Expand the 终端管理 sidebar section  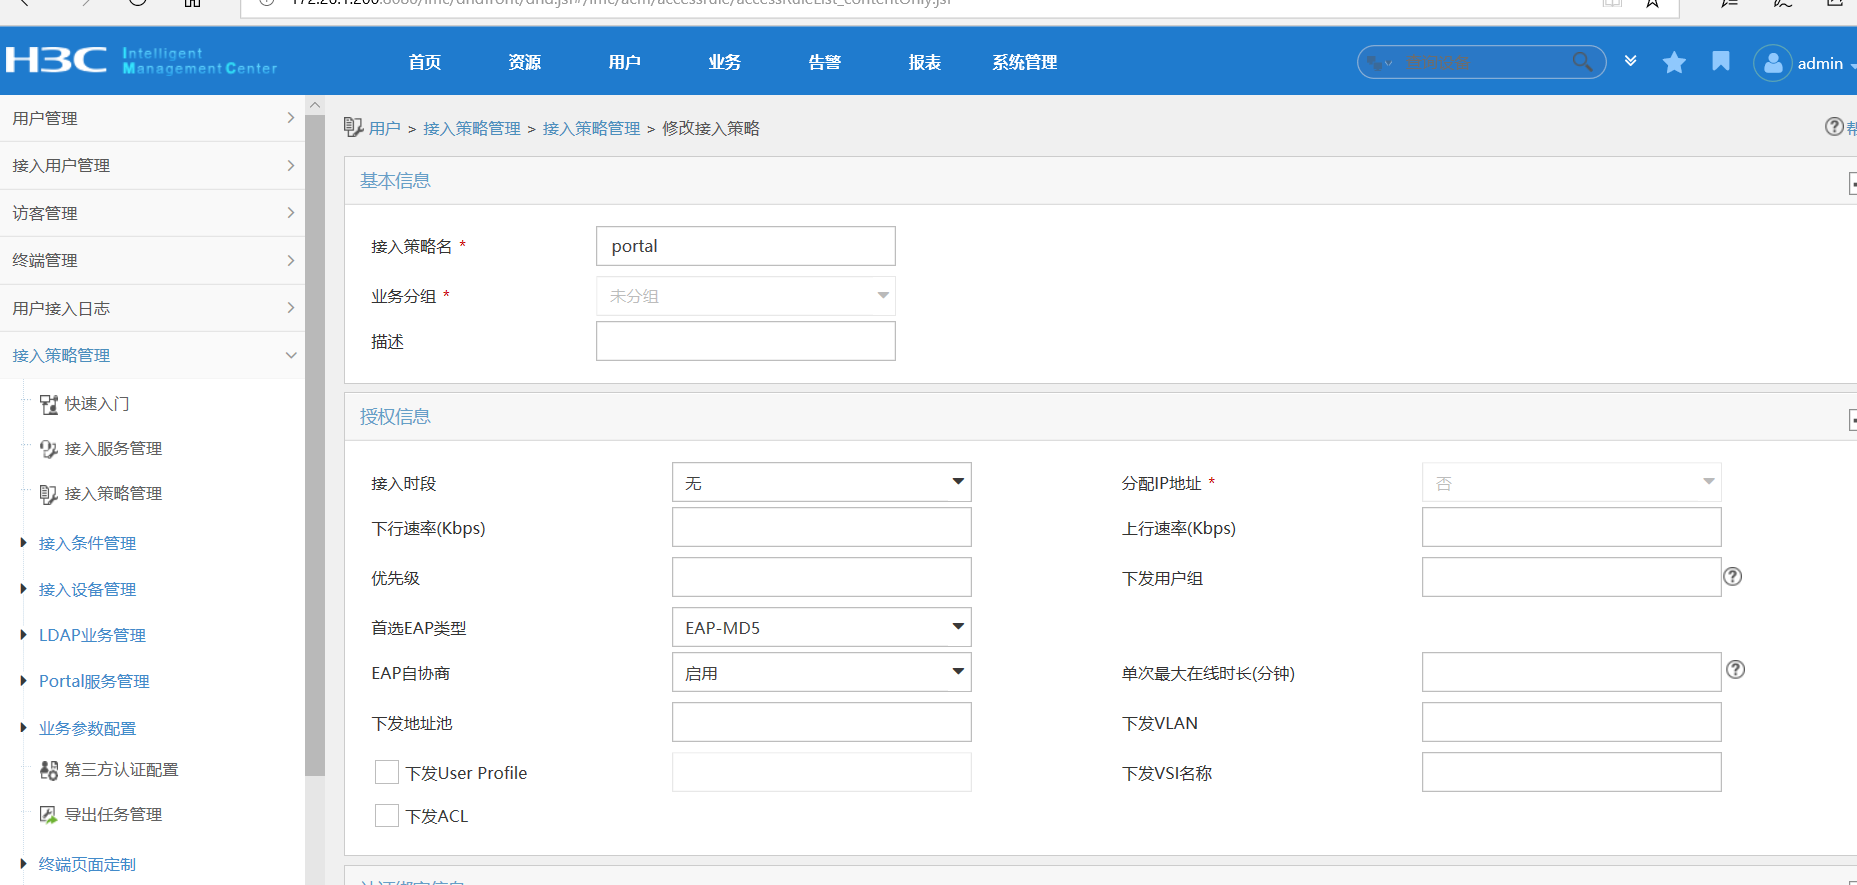(x=152, y=261)
